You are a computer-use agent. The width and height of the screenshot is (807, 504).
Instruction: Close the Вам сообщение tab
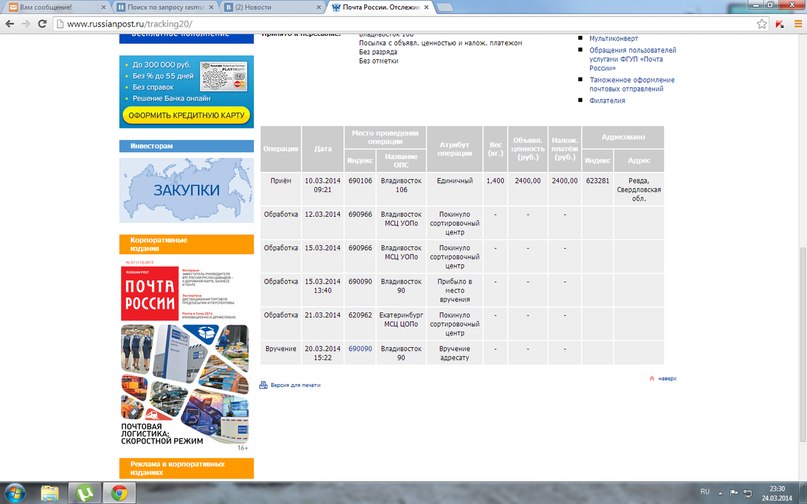pos(103,7)
